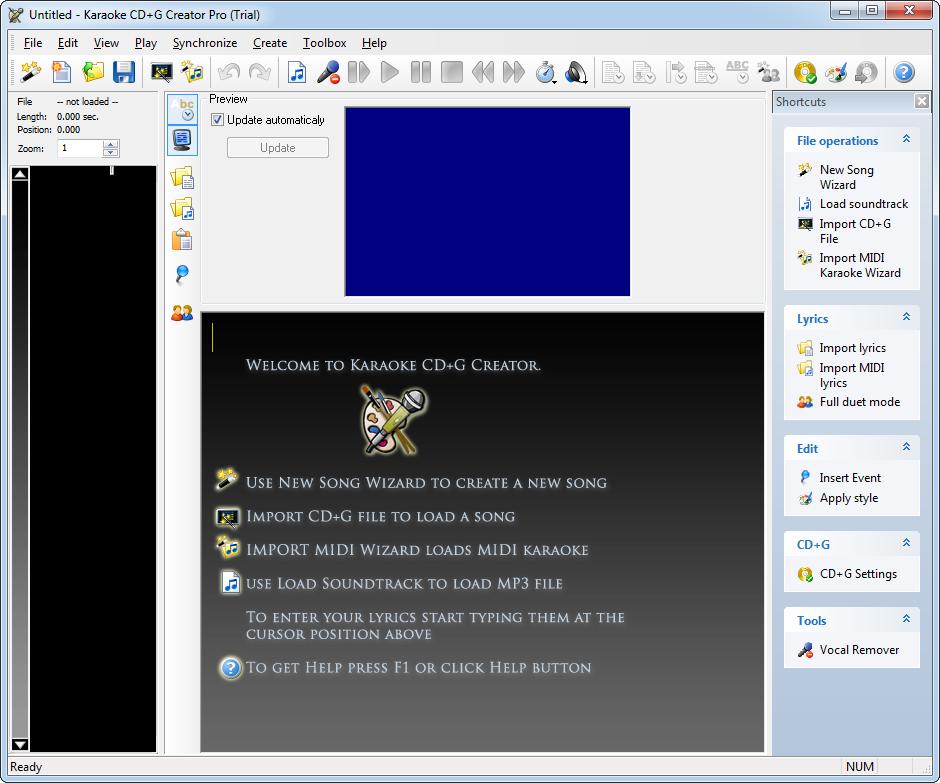Viewport: 940px width, 783px height.
Task: Click the Rewind double-arrow button
Action: pos(483,73)
